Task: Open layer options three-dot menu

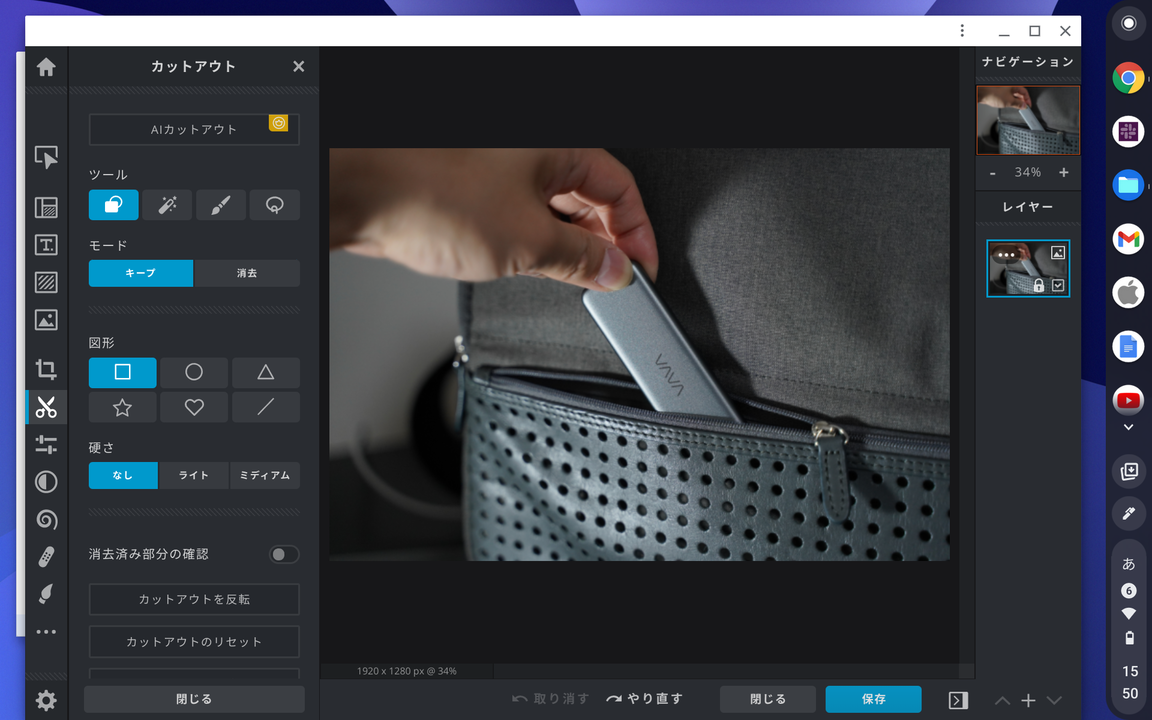Action: tap(1007, 255)
